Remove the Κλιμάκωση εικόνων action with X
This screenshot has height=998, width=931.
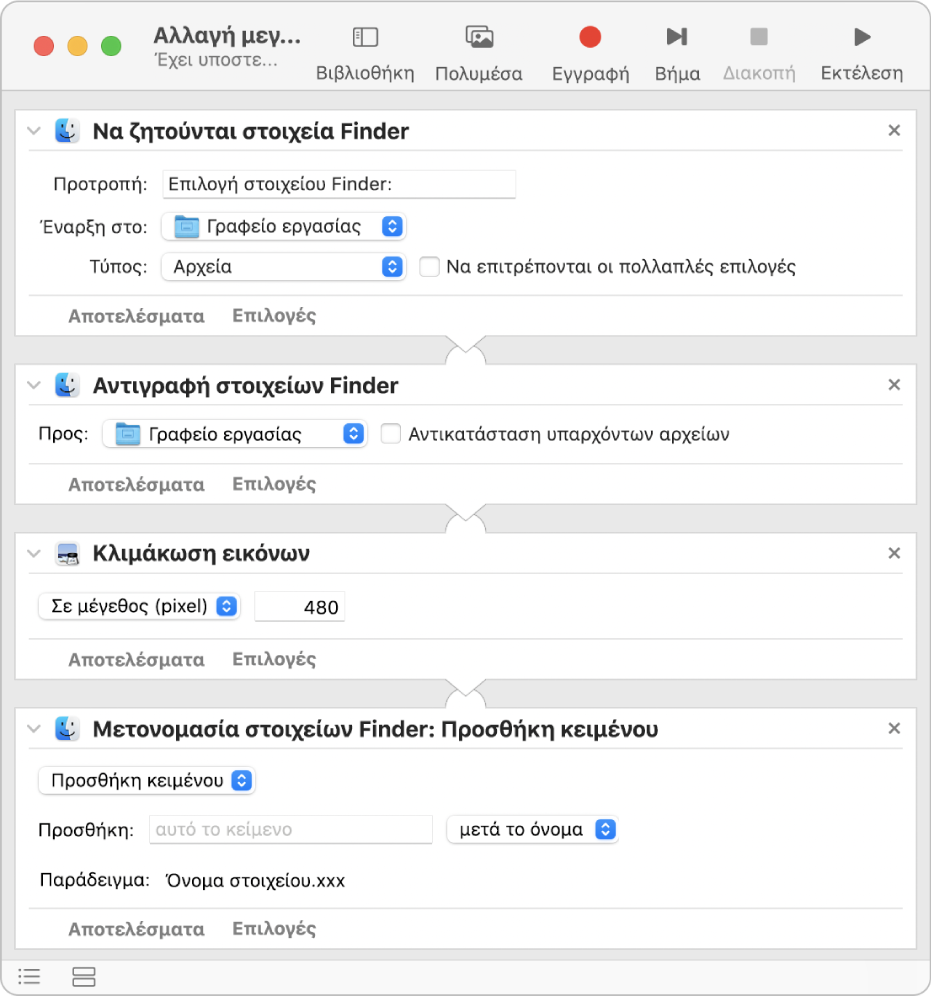click(894, 554)
